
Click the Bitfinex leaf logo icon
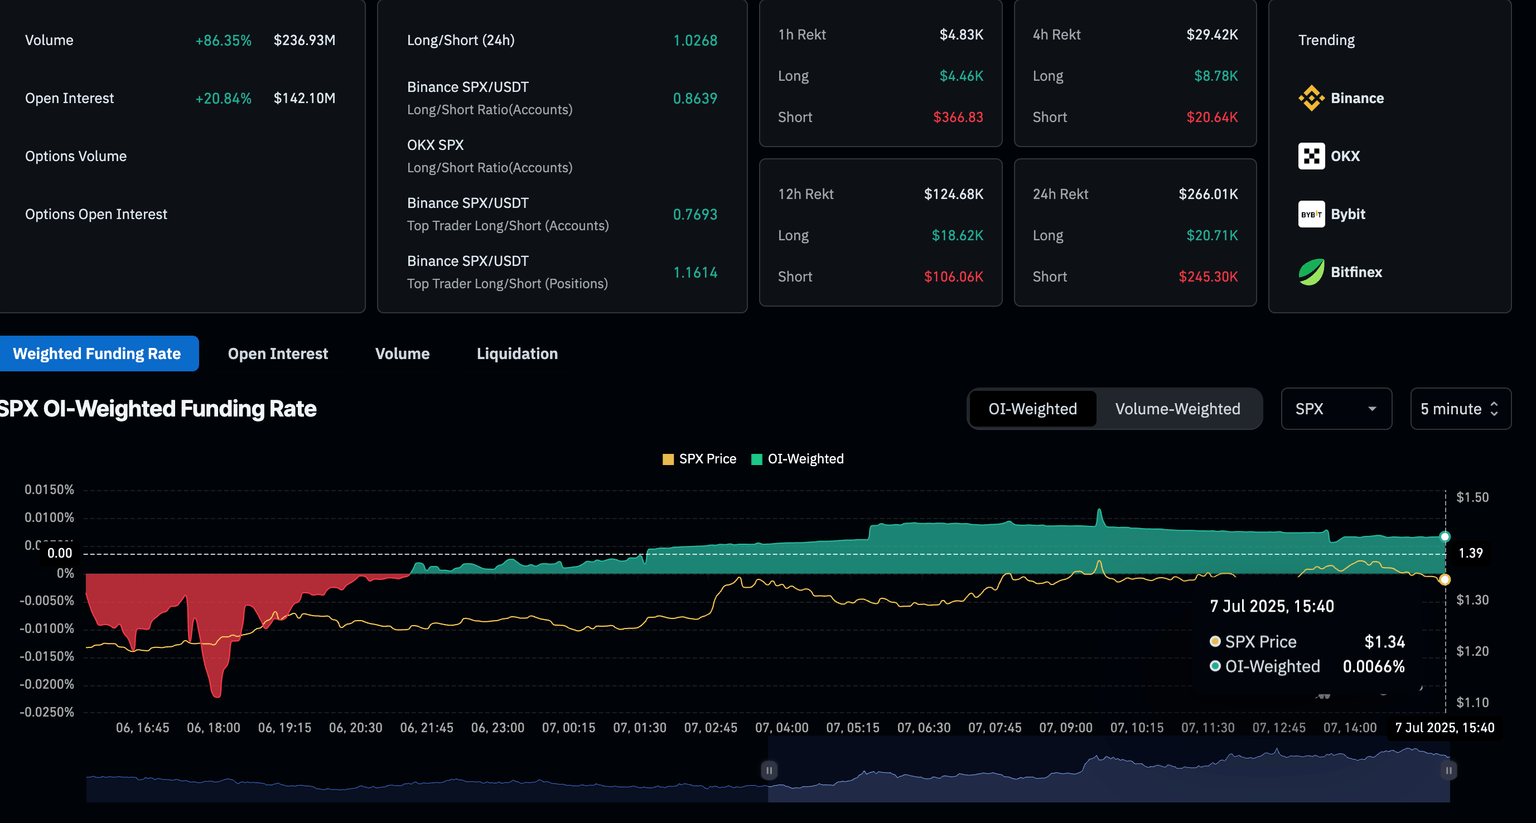click(x=1311, y=272)
